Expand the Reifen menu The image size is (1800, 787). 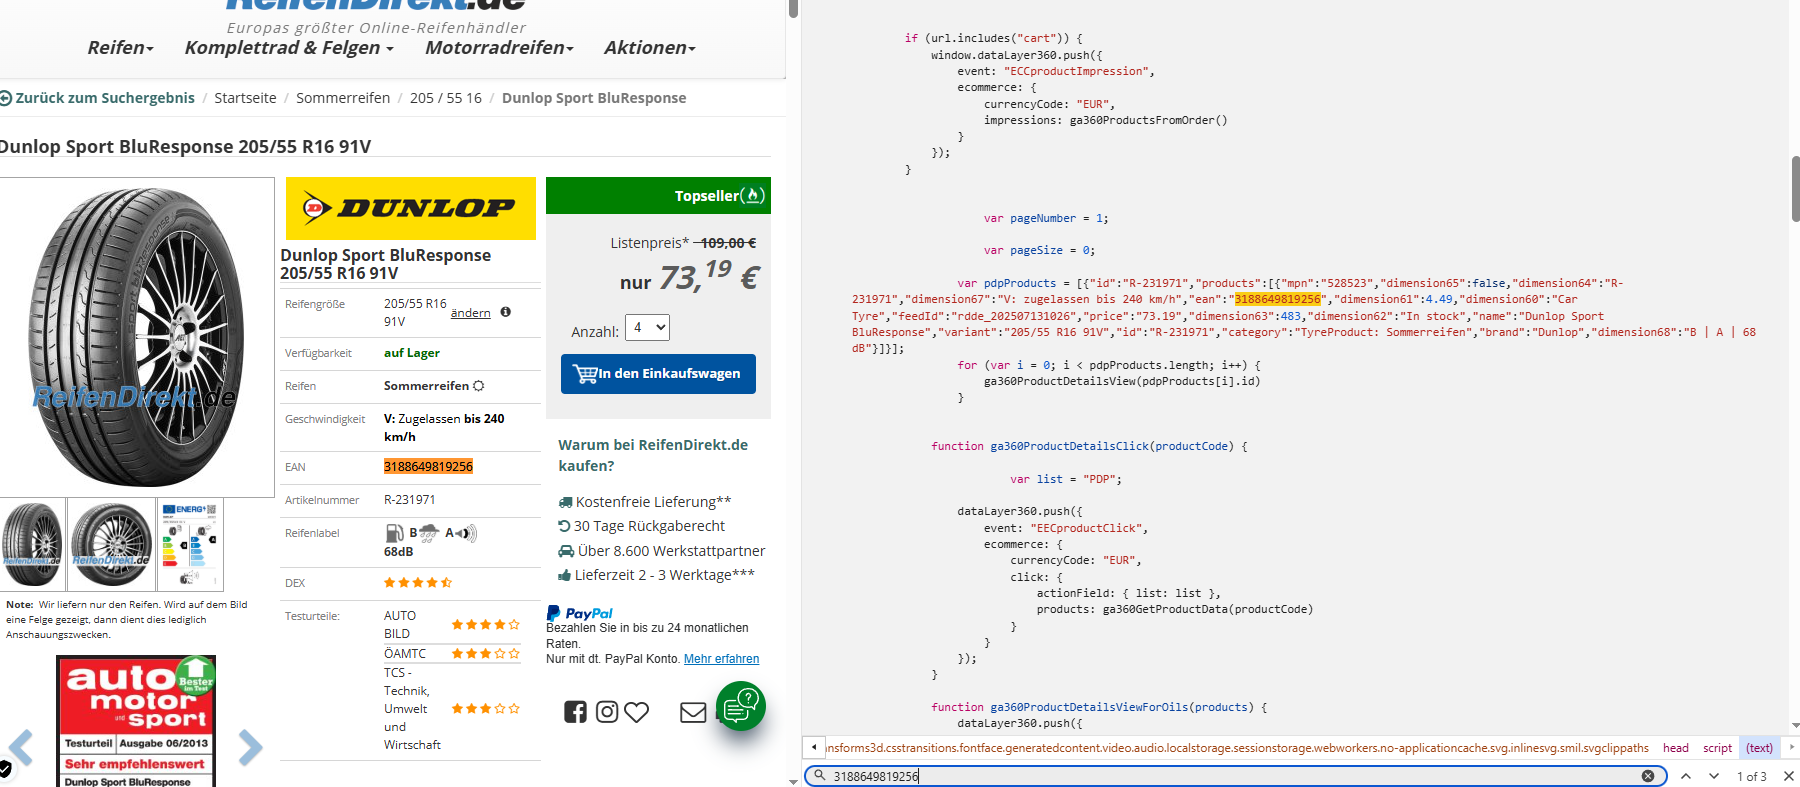(121, 48)
